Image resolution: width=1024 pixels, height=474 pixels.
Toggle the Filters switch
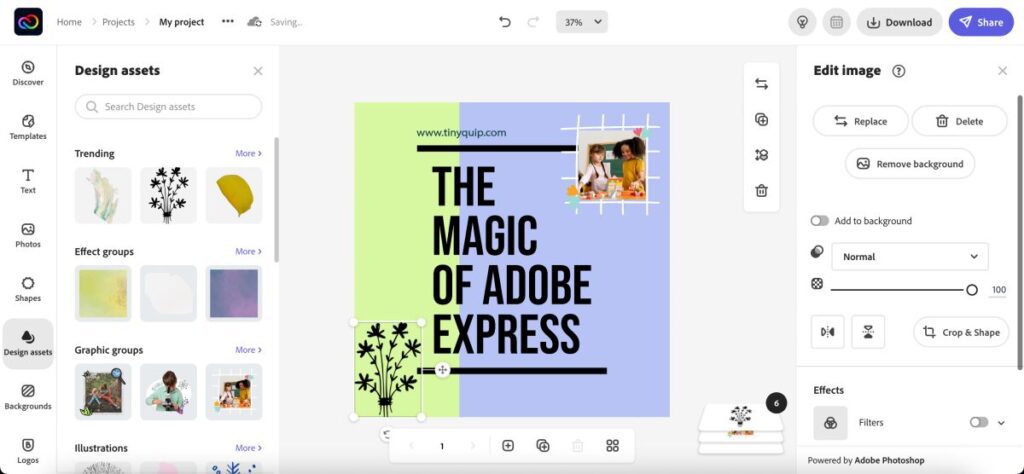coord(979,422)
